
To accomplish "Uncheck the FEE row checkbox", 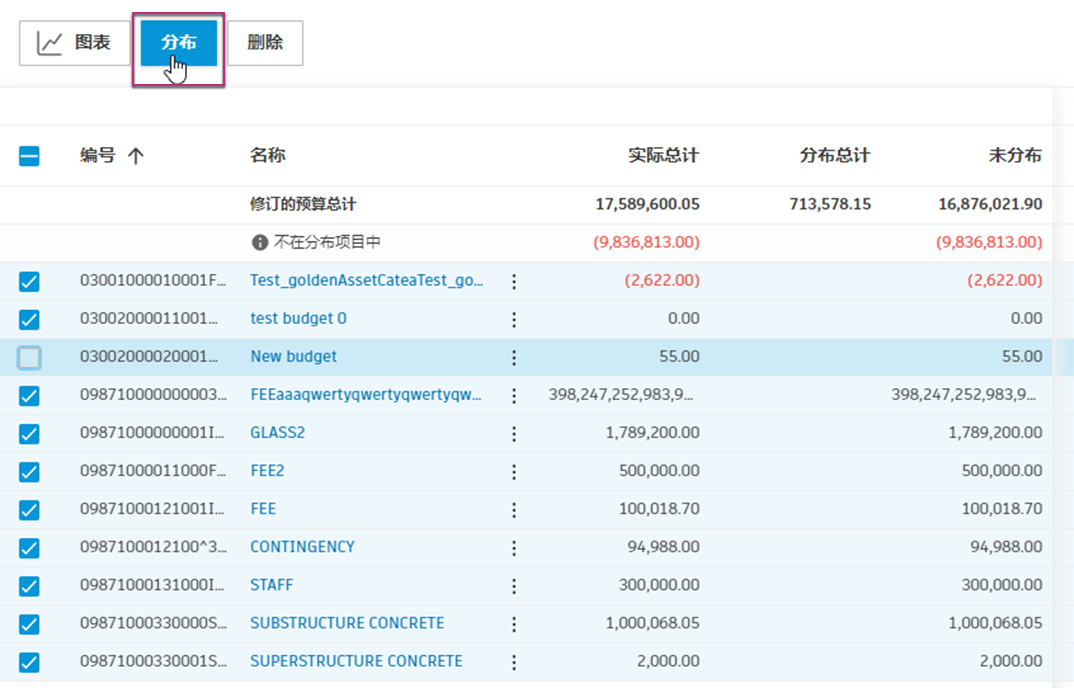I will pyautogui.click(x=29, y=510).
